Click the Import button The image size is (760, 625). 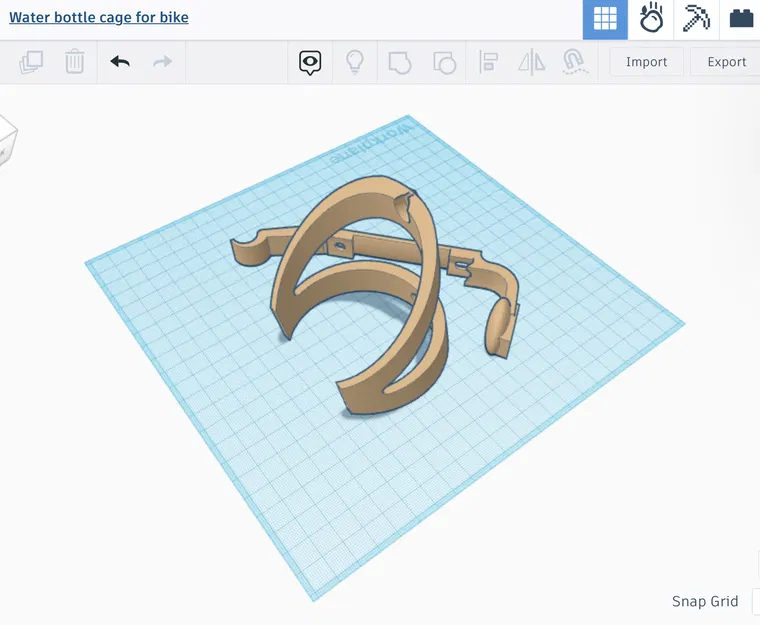pyautogui.click(x=647, y=62)
